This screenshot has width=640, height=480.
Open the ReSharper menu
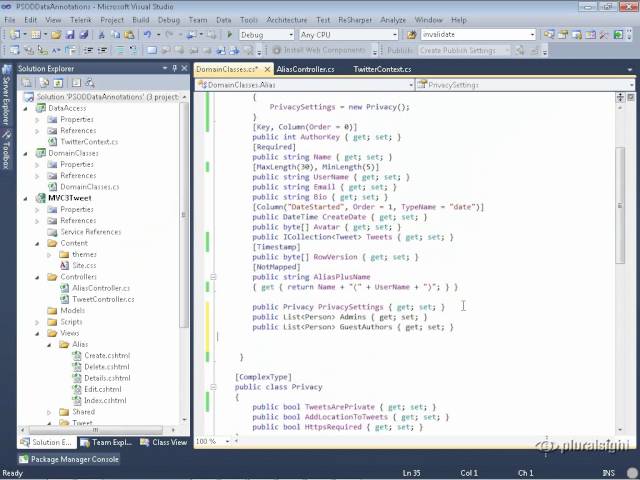(355, 20)
